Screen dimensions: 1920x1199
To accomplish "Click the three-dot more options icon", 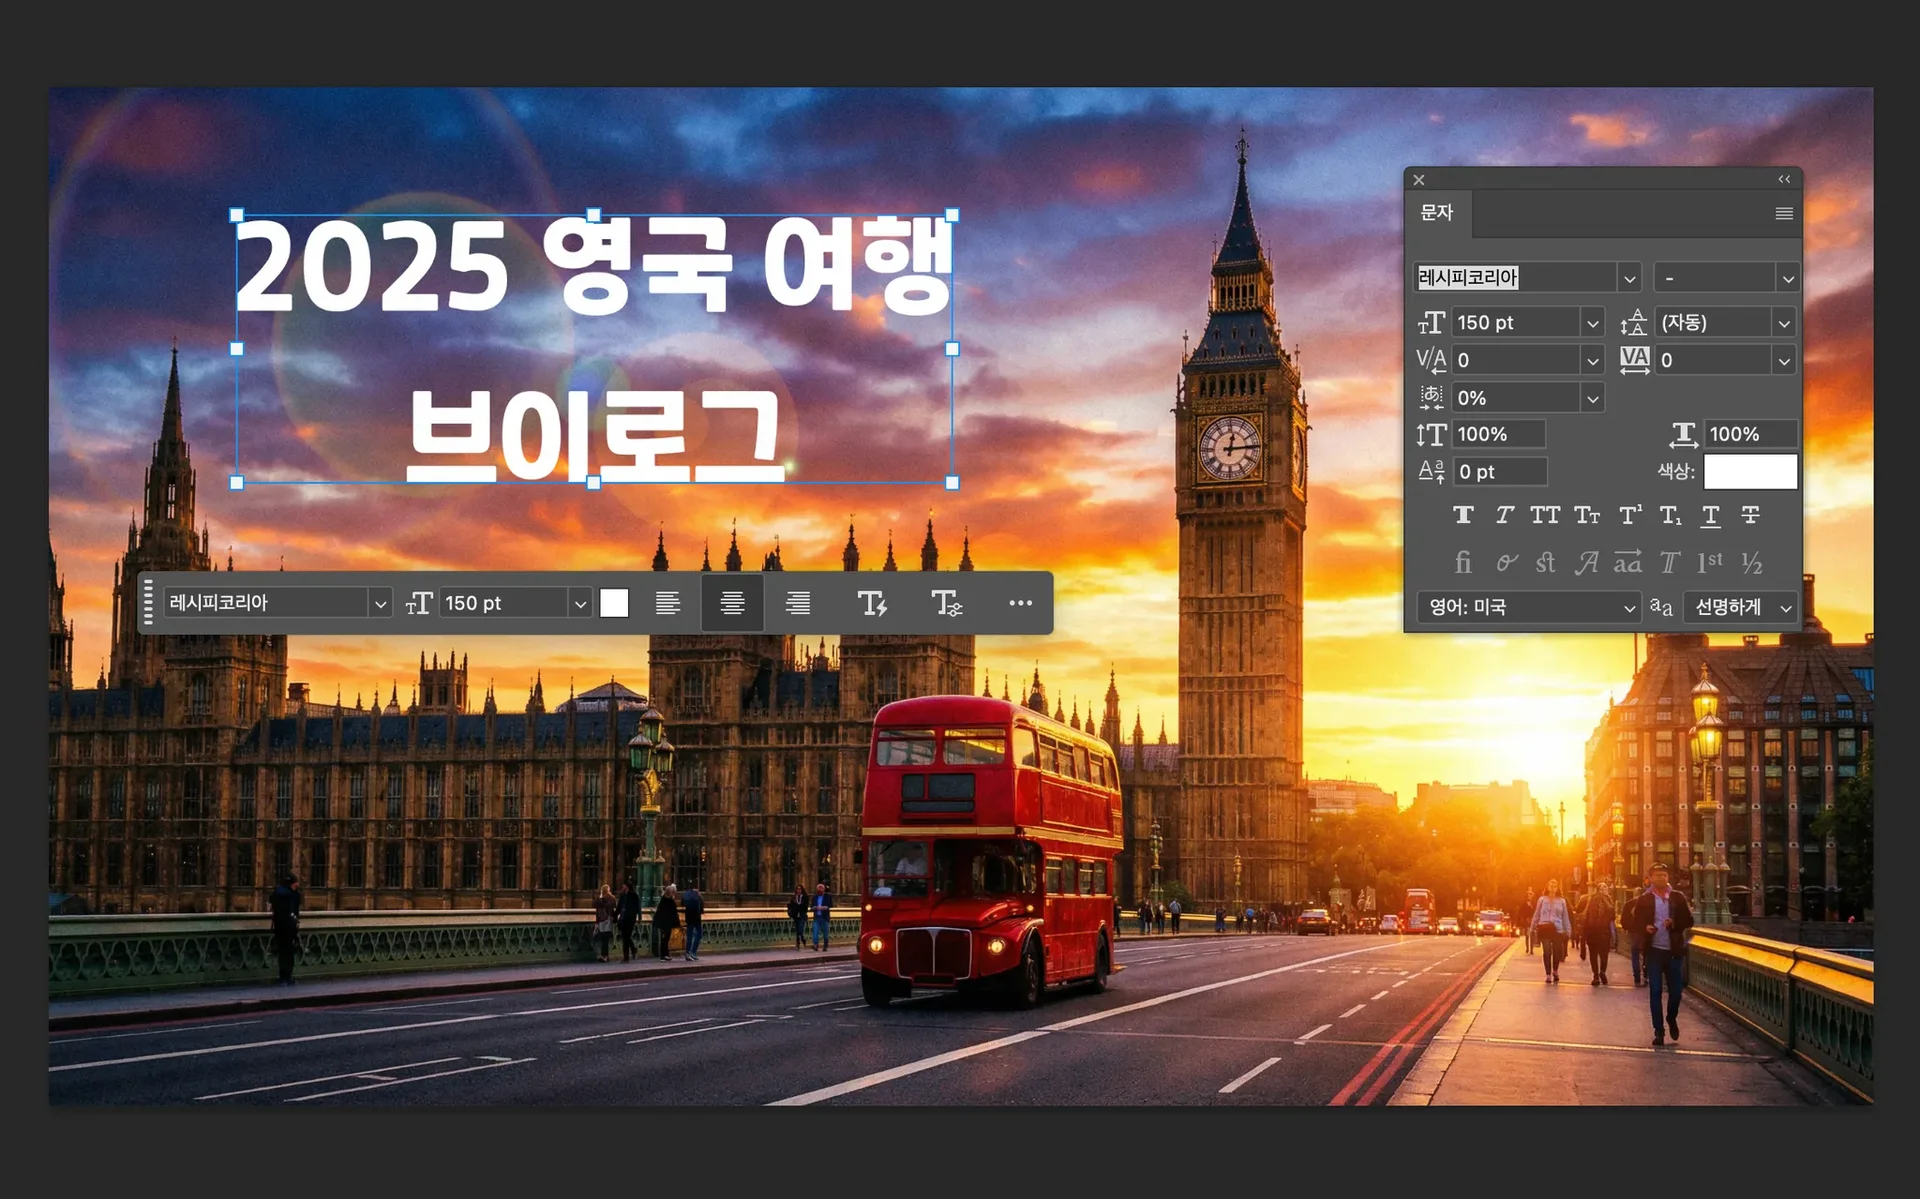I will [1020, 603].
